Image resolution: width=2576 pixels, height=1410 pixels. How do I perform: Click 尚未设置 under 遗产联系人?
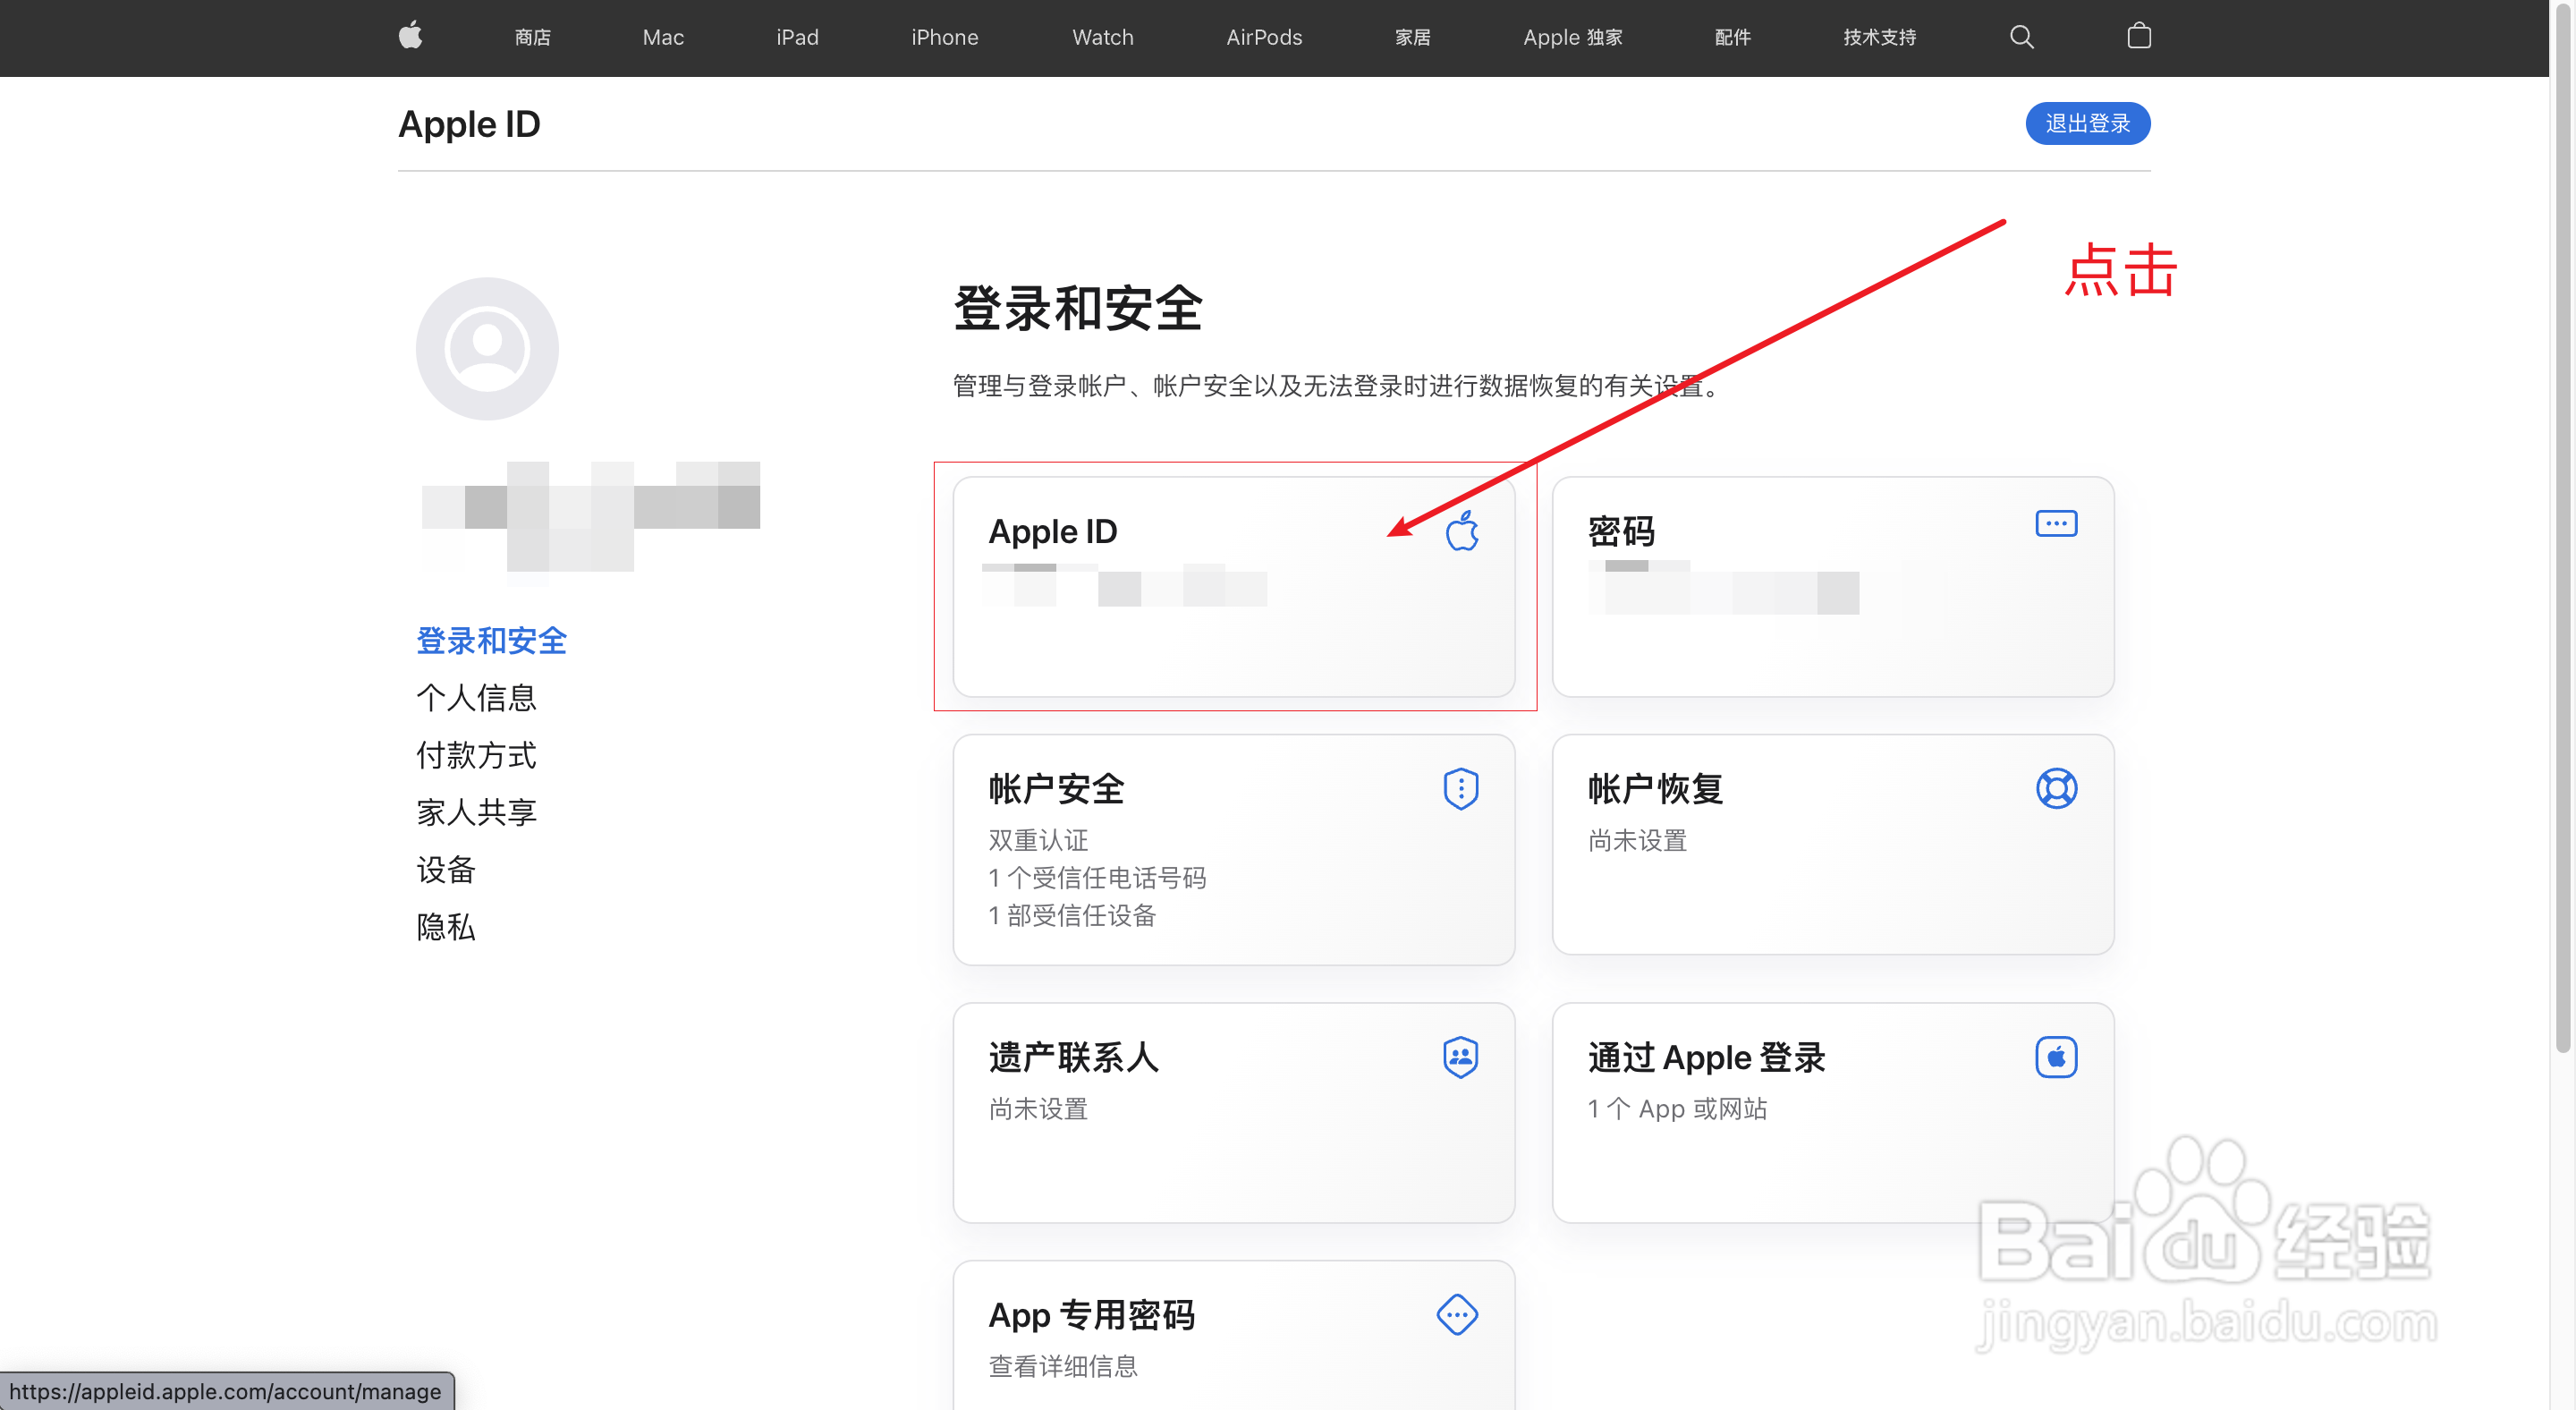coord(1038,1108)
